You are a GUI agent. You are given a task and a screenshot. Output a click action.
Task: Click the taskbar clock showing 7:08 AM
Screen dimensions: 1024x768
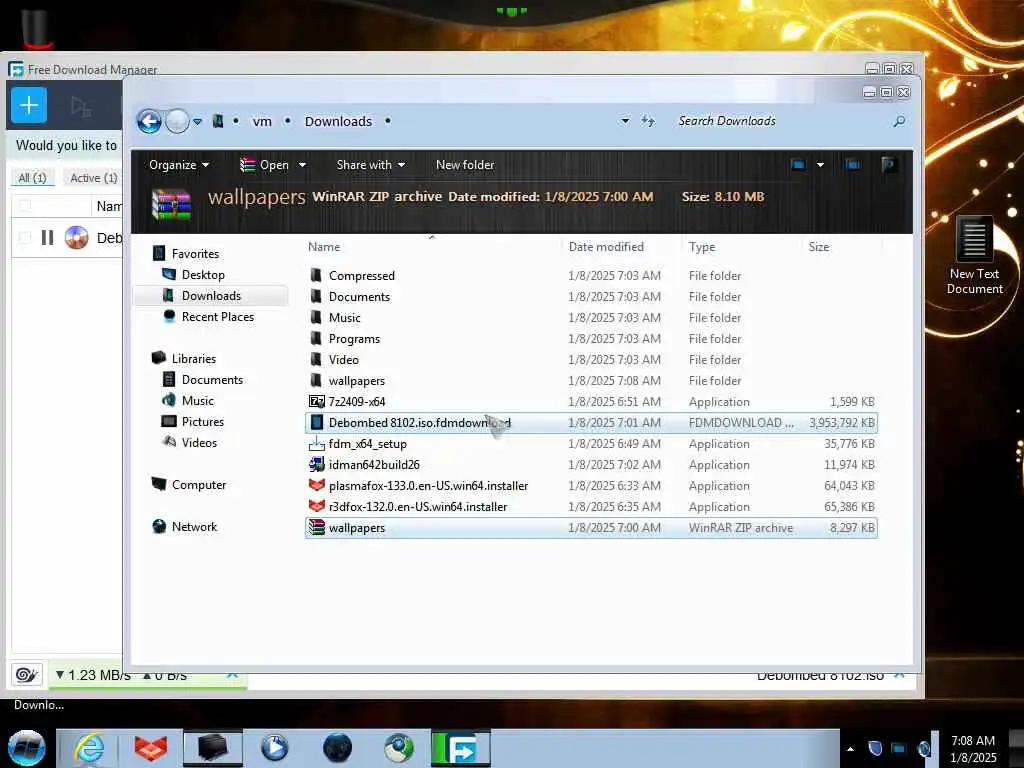(973, 749)
